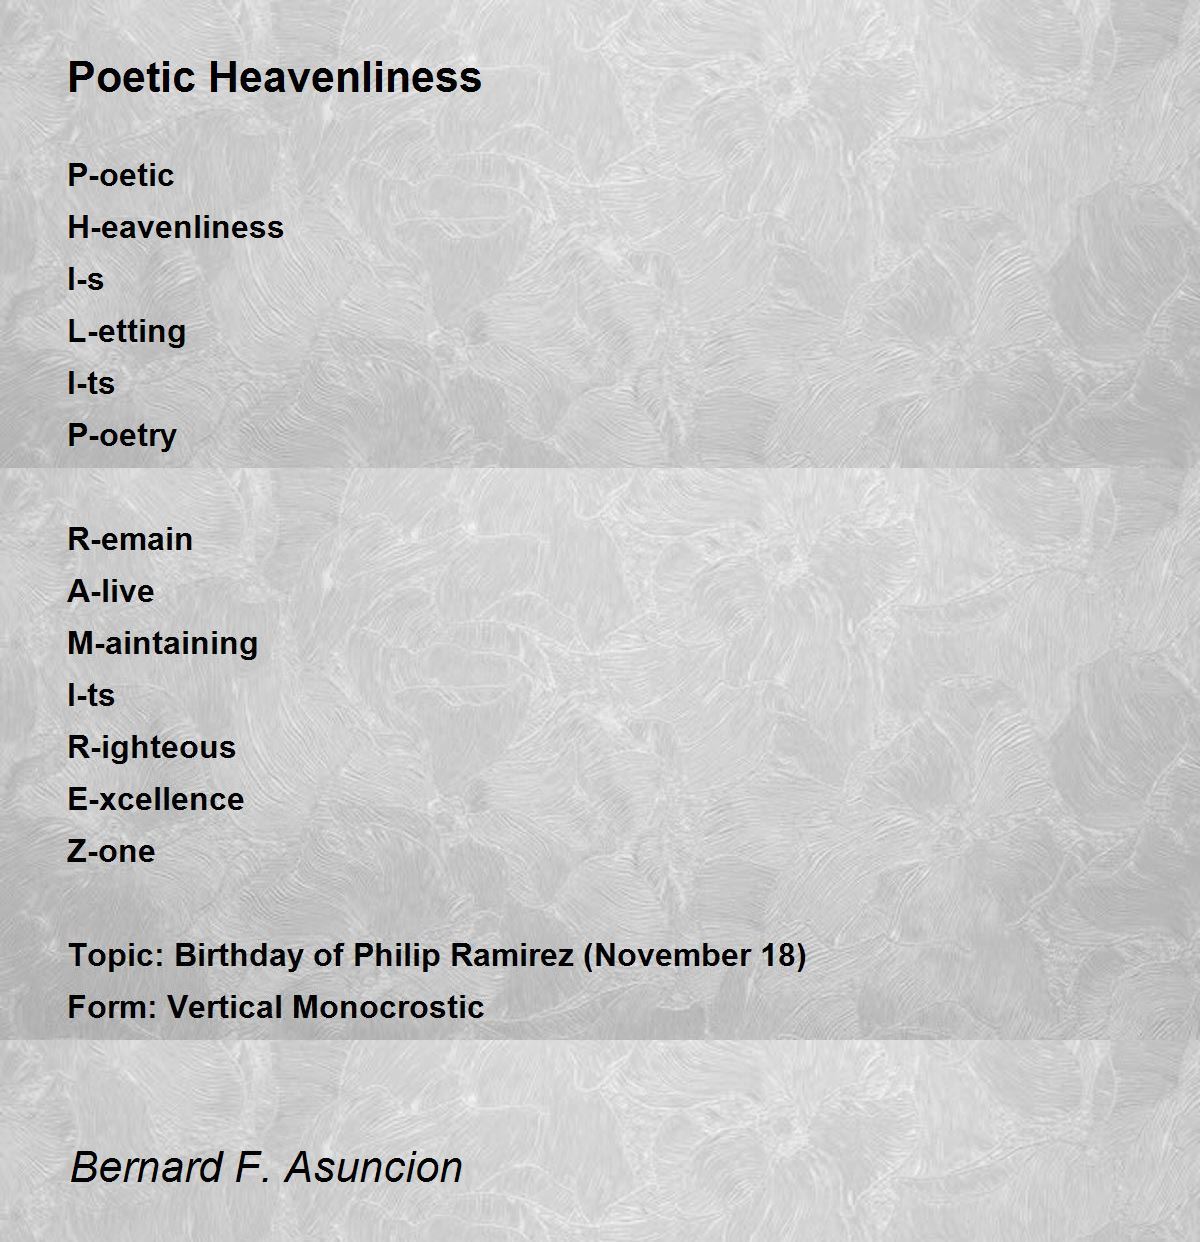Click the author name Bernard F. Asuncion
This screenshot has width=1200, height=1242.
point(266,1167)
